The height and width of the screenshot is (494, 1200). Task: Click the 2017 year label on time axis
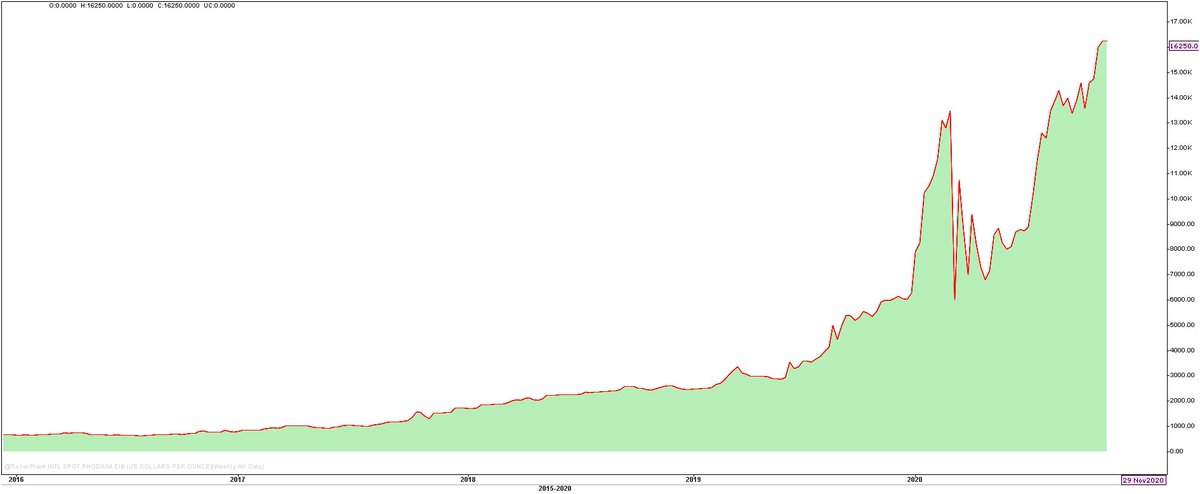click(236, 480)
